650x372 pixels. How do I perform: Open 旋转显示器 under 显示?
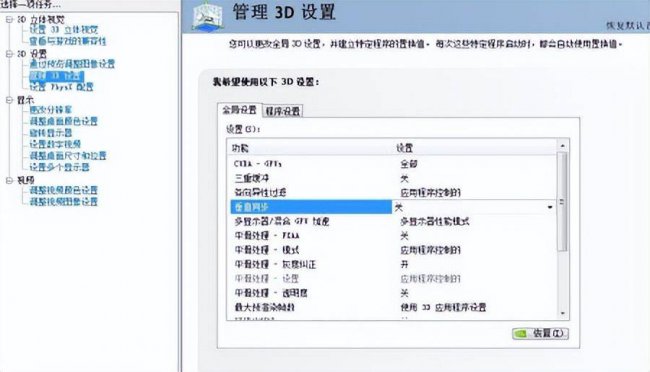point(51,133)
